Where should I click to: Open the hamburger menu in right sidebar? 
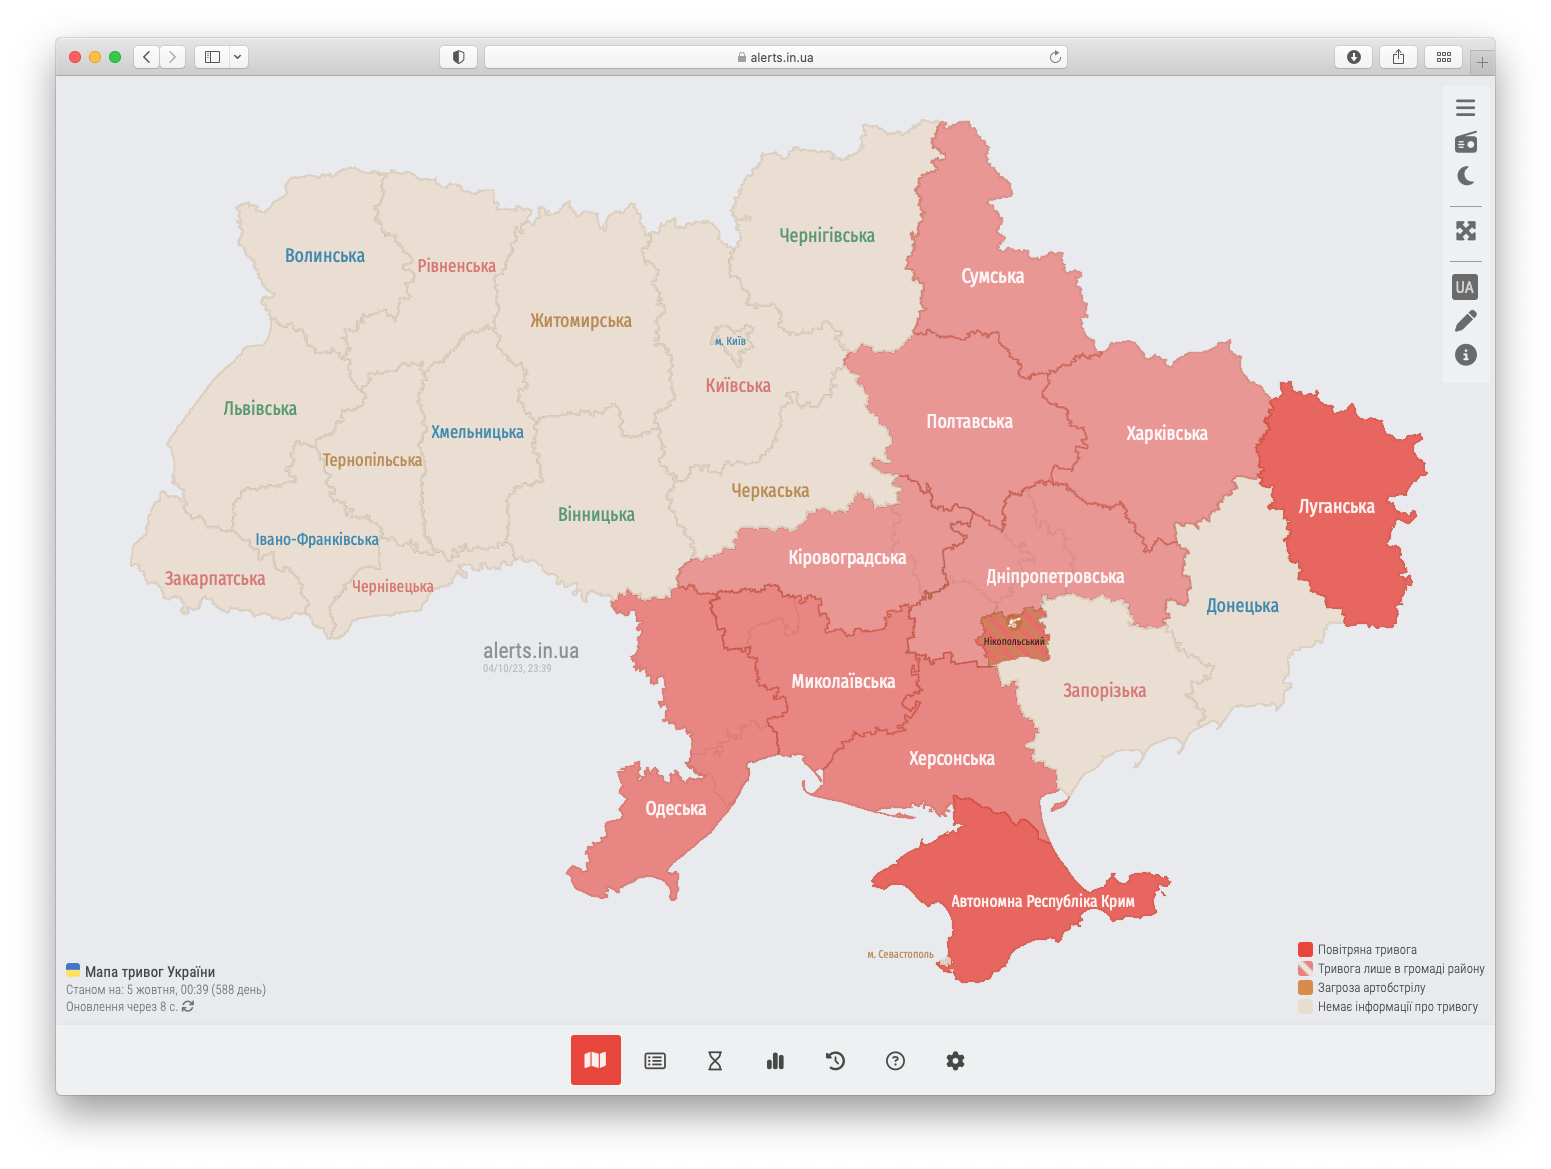click(x=1465, y=108)
